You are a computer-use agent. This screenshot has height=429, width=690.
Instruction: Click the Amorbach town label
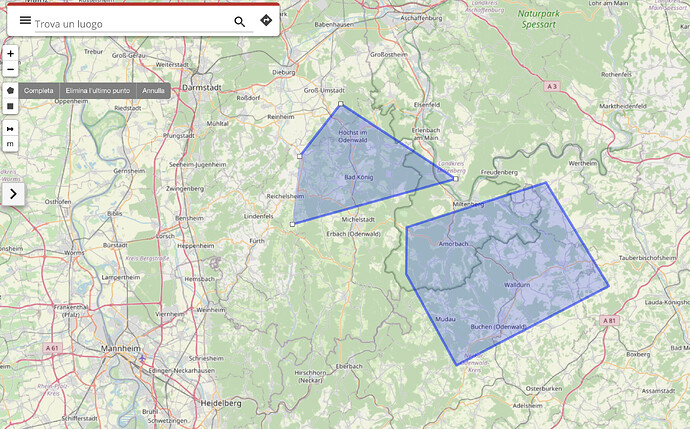[453, 244]
